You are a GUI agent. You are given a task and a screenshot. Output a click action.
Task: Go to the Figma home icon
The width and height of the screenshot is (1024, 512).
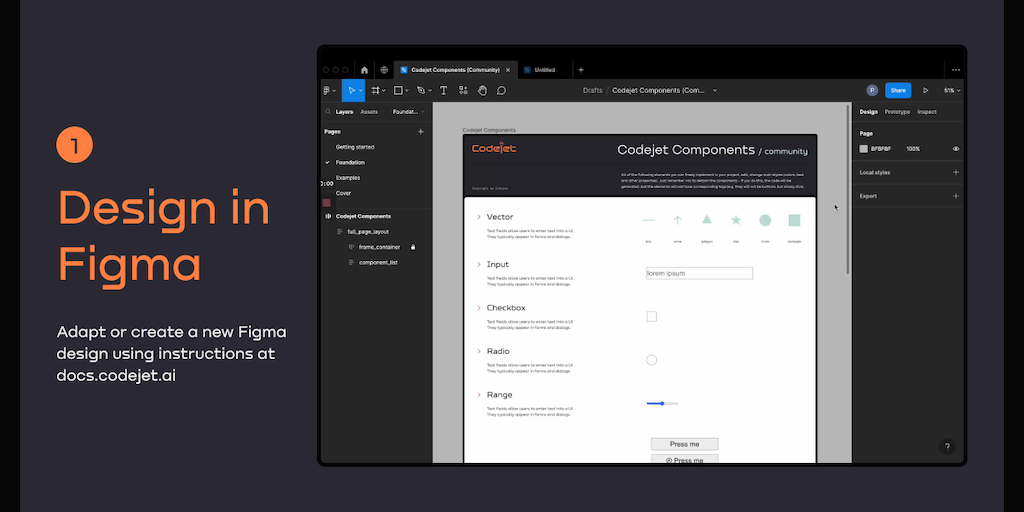[x=364, y=70]
